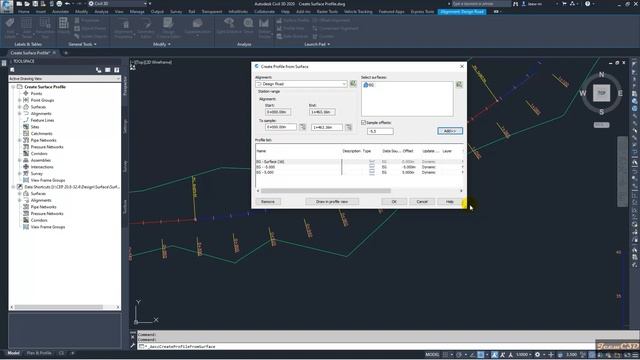Switch to the Model layout tab
Screen dimensions: 640x360
point(13,353)
